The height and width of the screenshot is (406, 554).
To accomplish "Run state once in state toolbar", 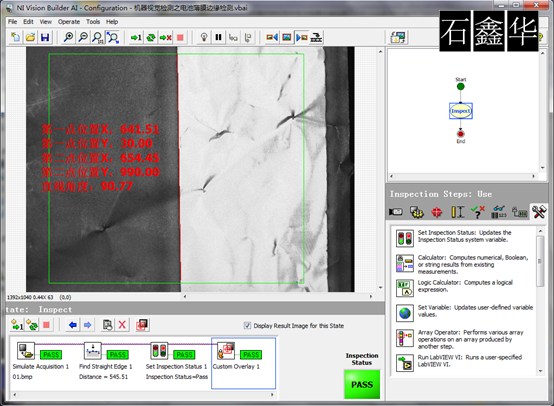I will click(17, 325).
